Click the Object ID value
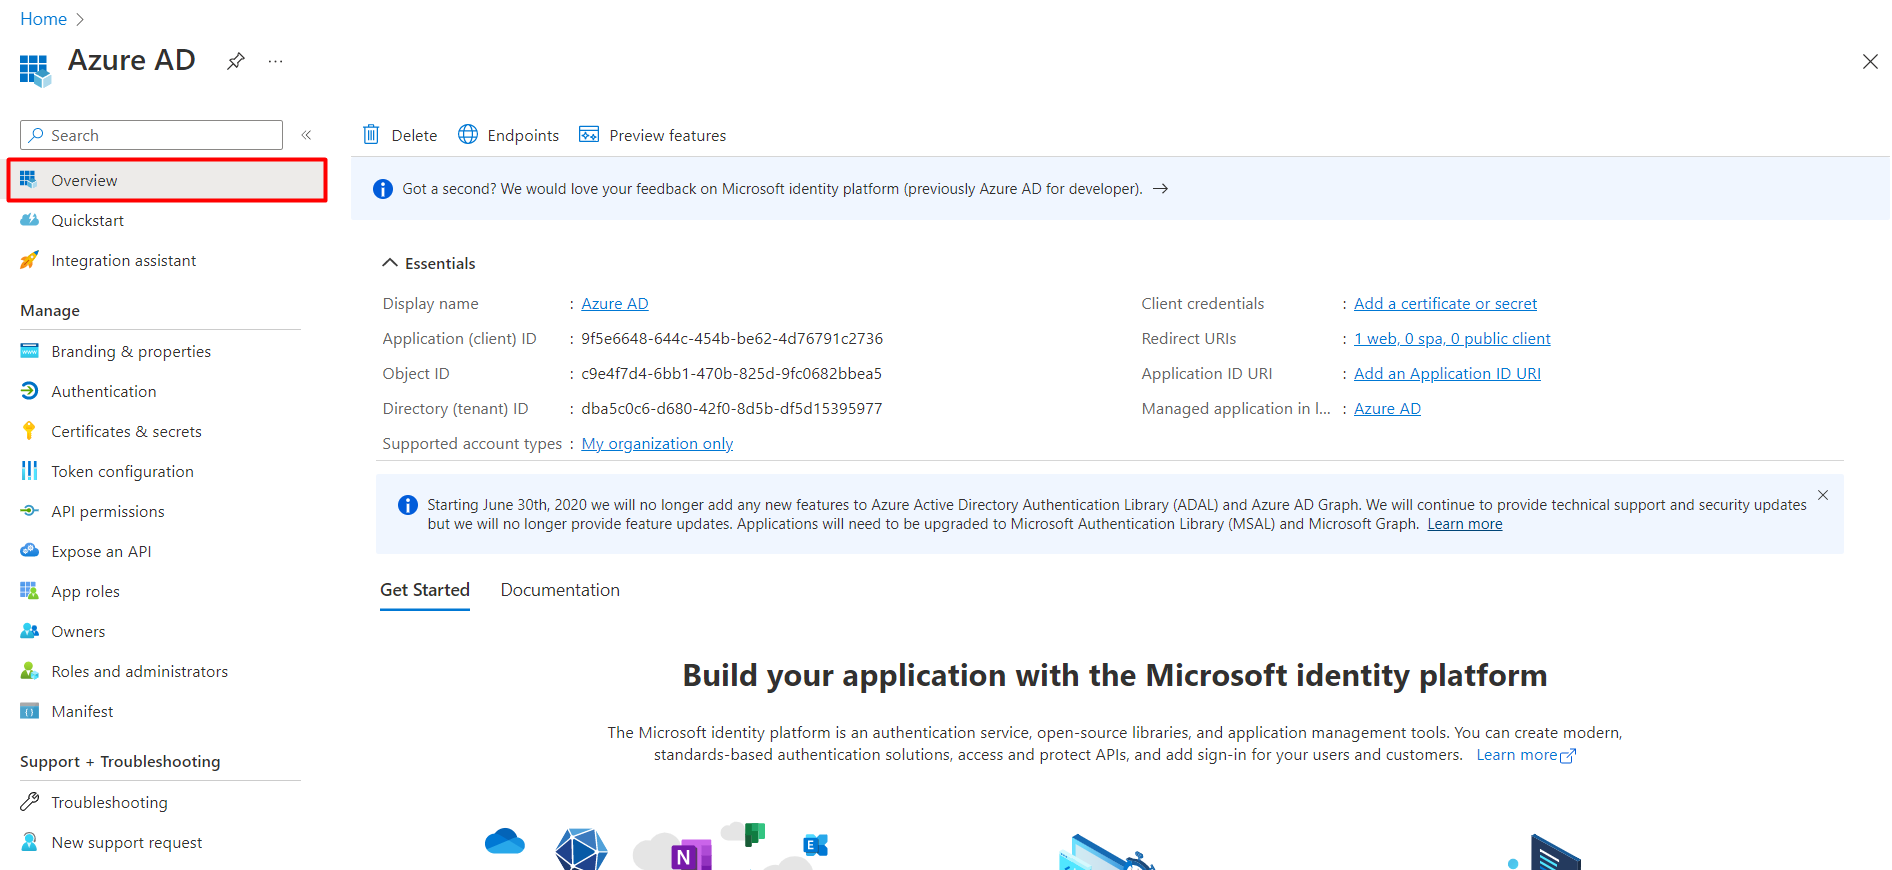This screenshot has width=1892, height=870. coord(731,373)
